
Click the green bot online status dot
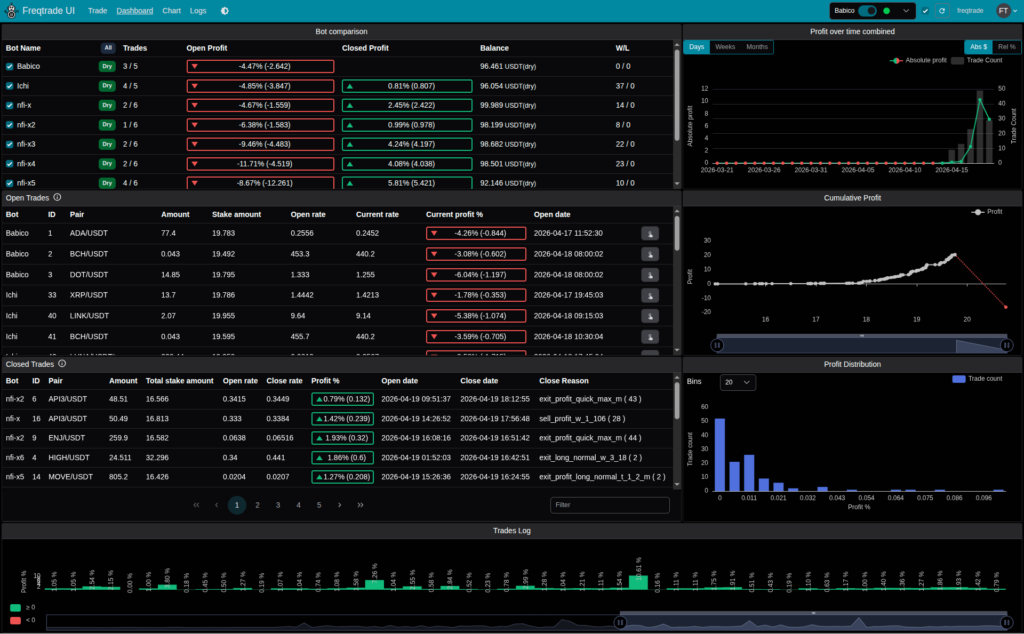click(x=886, y=11)
